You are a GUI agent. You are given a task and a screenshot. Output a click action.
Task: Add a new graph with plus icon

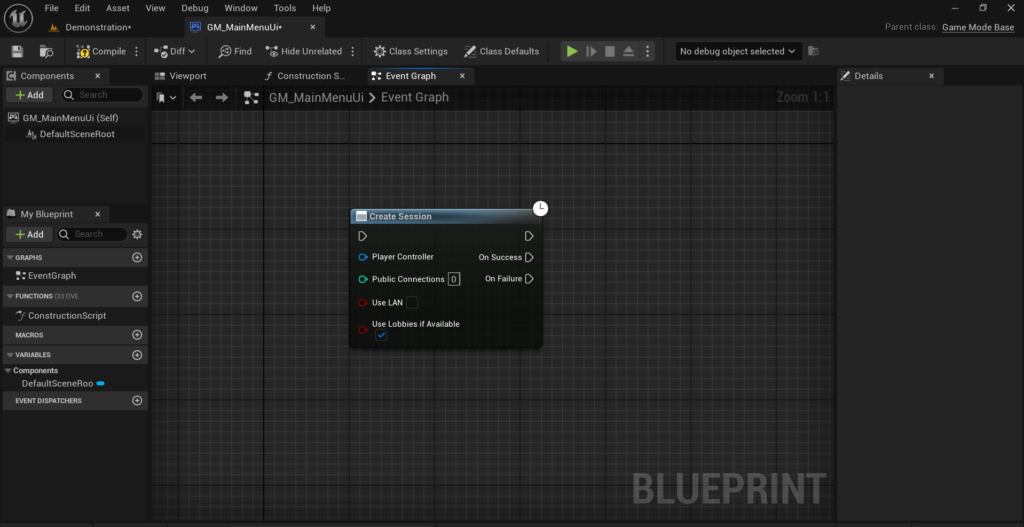coord(137,257)
